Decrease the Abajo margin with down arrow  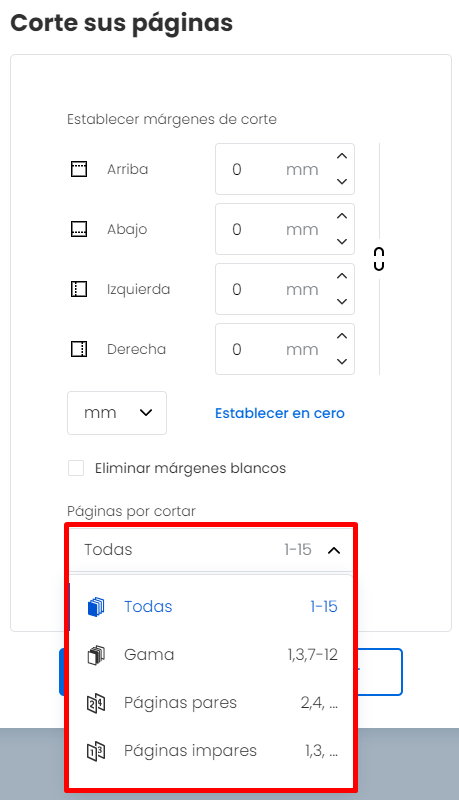pos(342,241)
